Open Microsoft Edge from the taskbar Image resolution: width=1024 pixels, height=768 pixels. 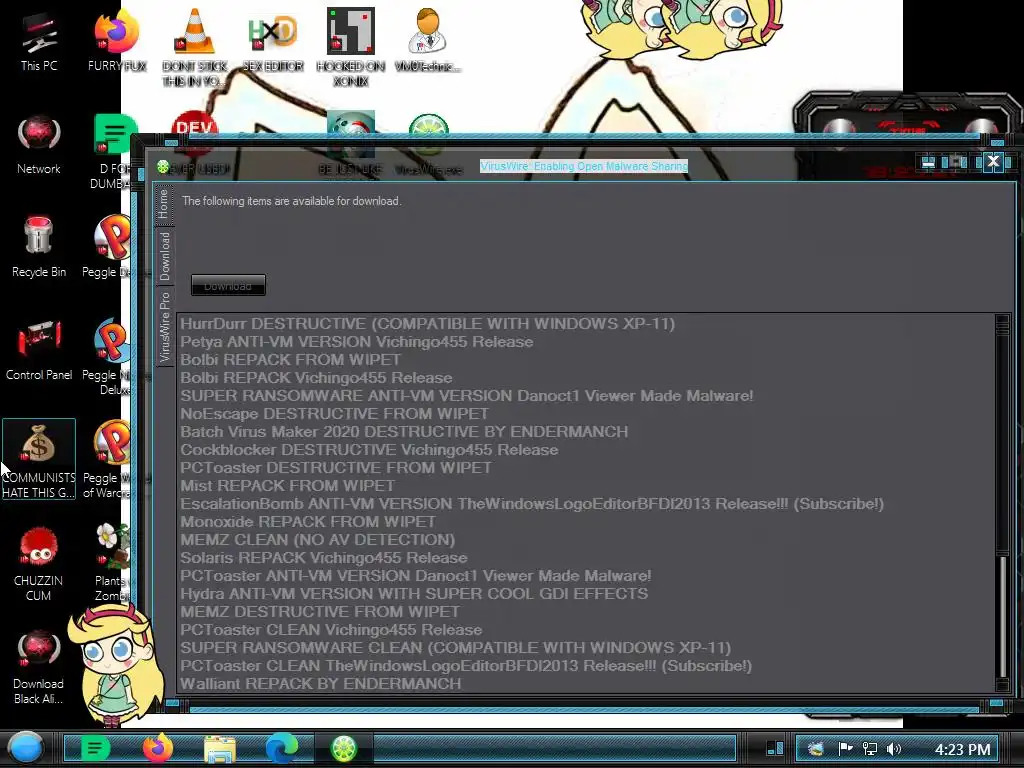pyautogui.click(x=281, y=748)
